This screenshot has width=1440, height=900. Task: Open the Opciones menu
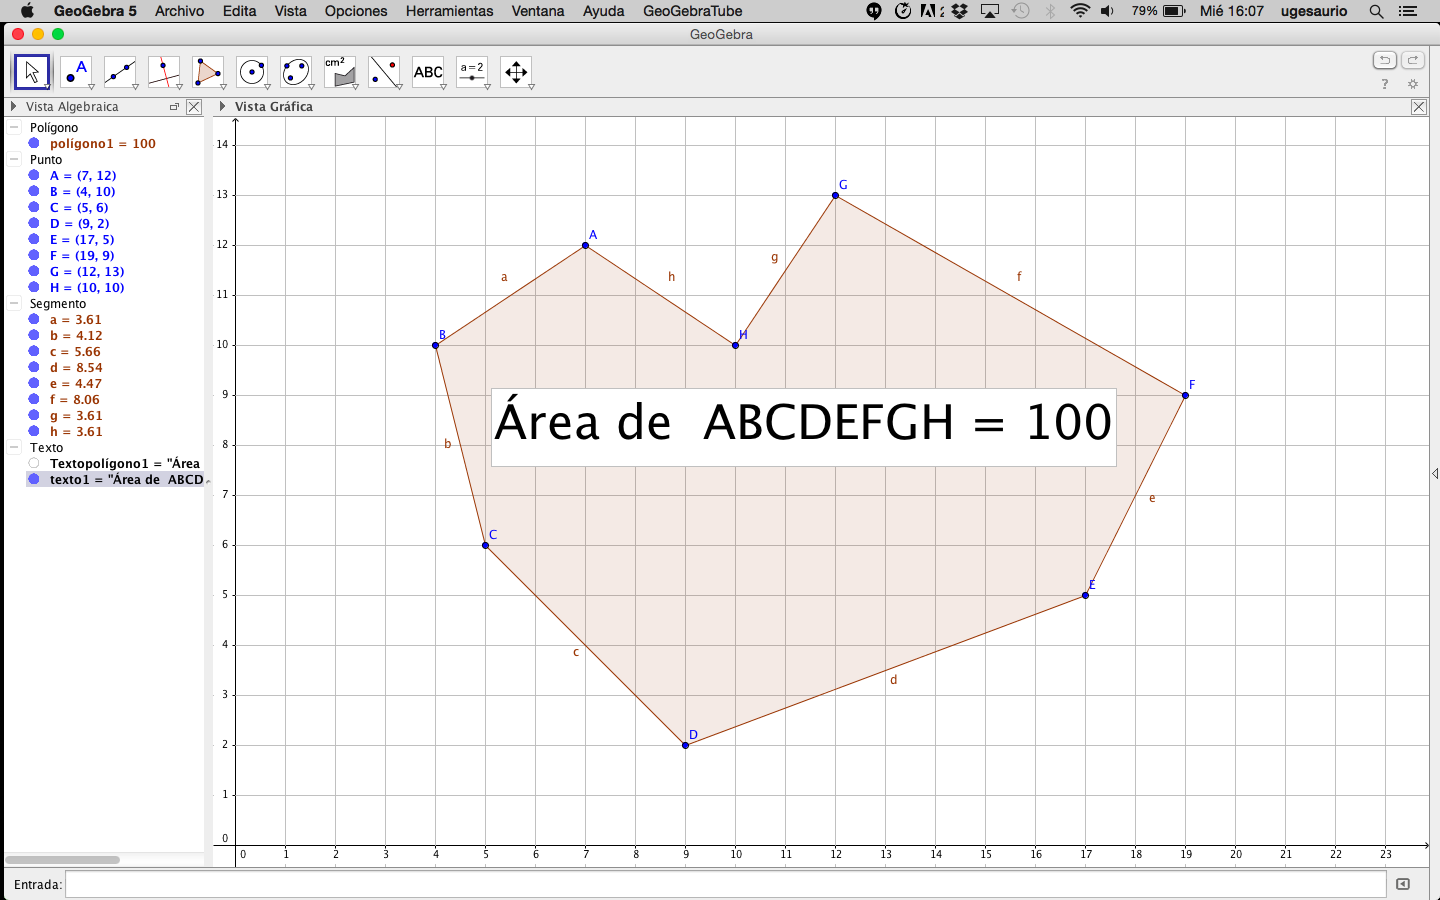[356, 11]
